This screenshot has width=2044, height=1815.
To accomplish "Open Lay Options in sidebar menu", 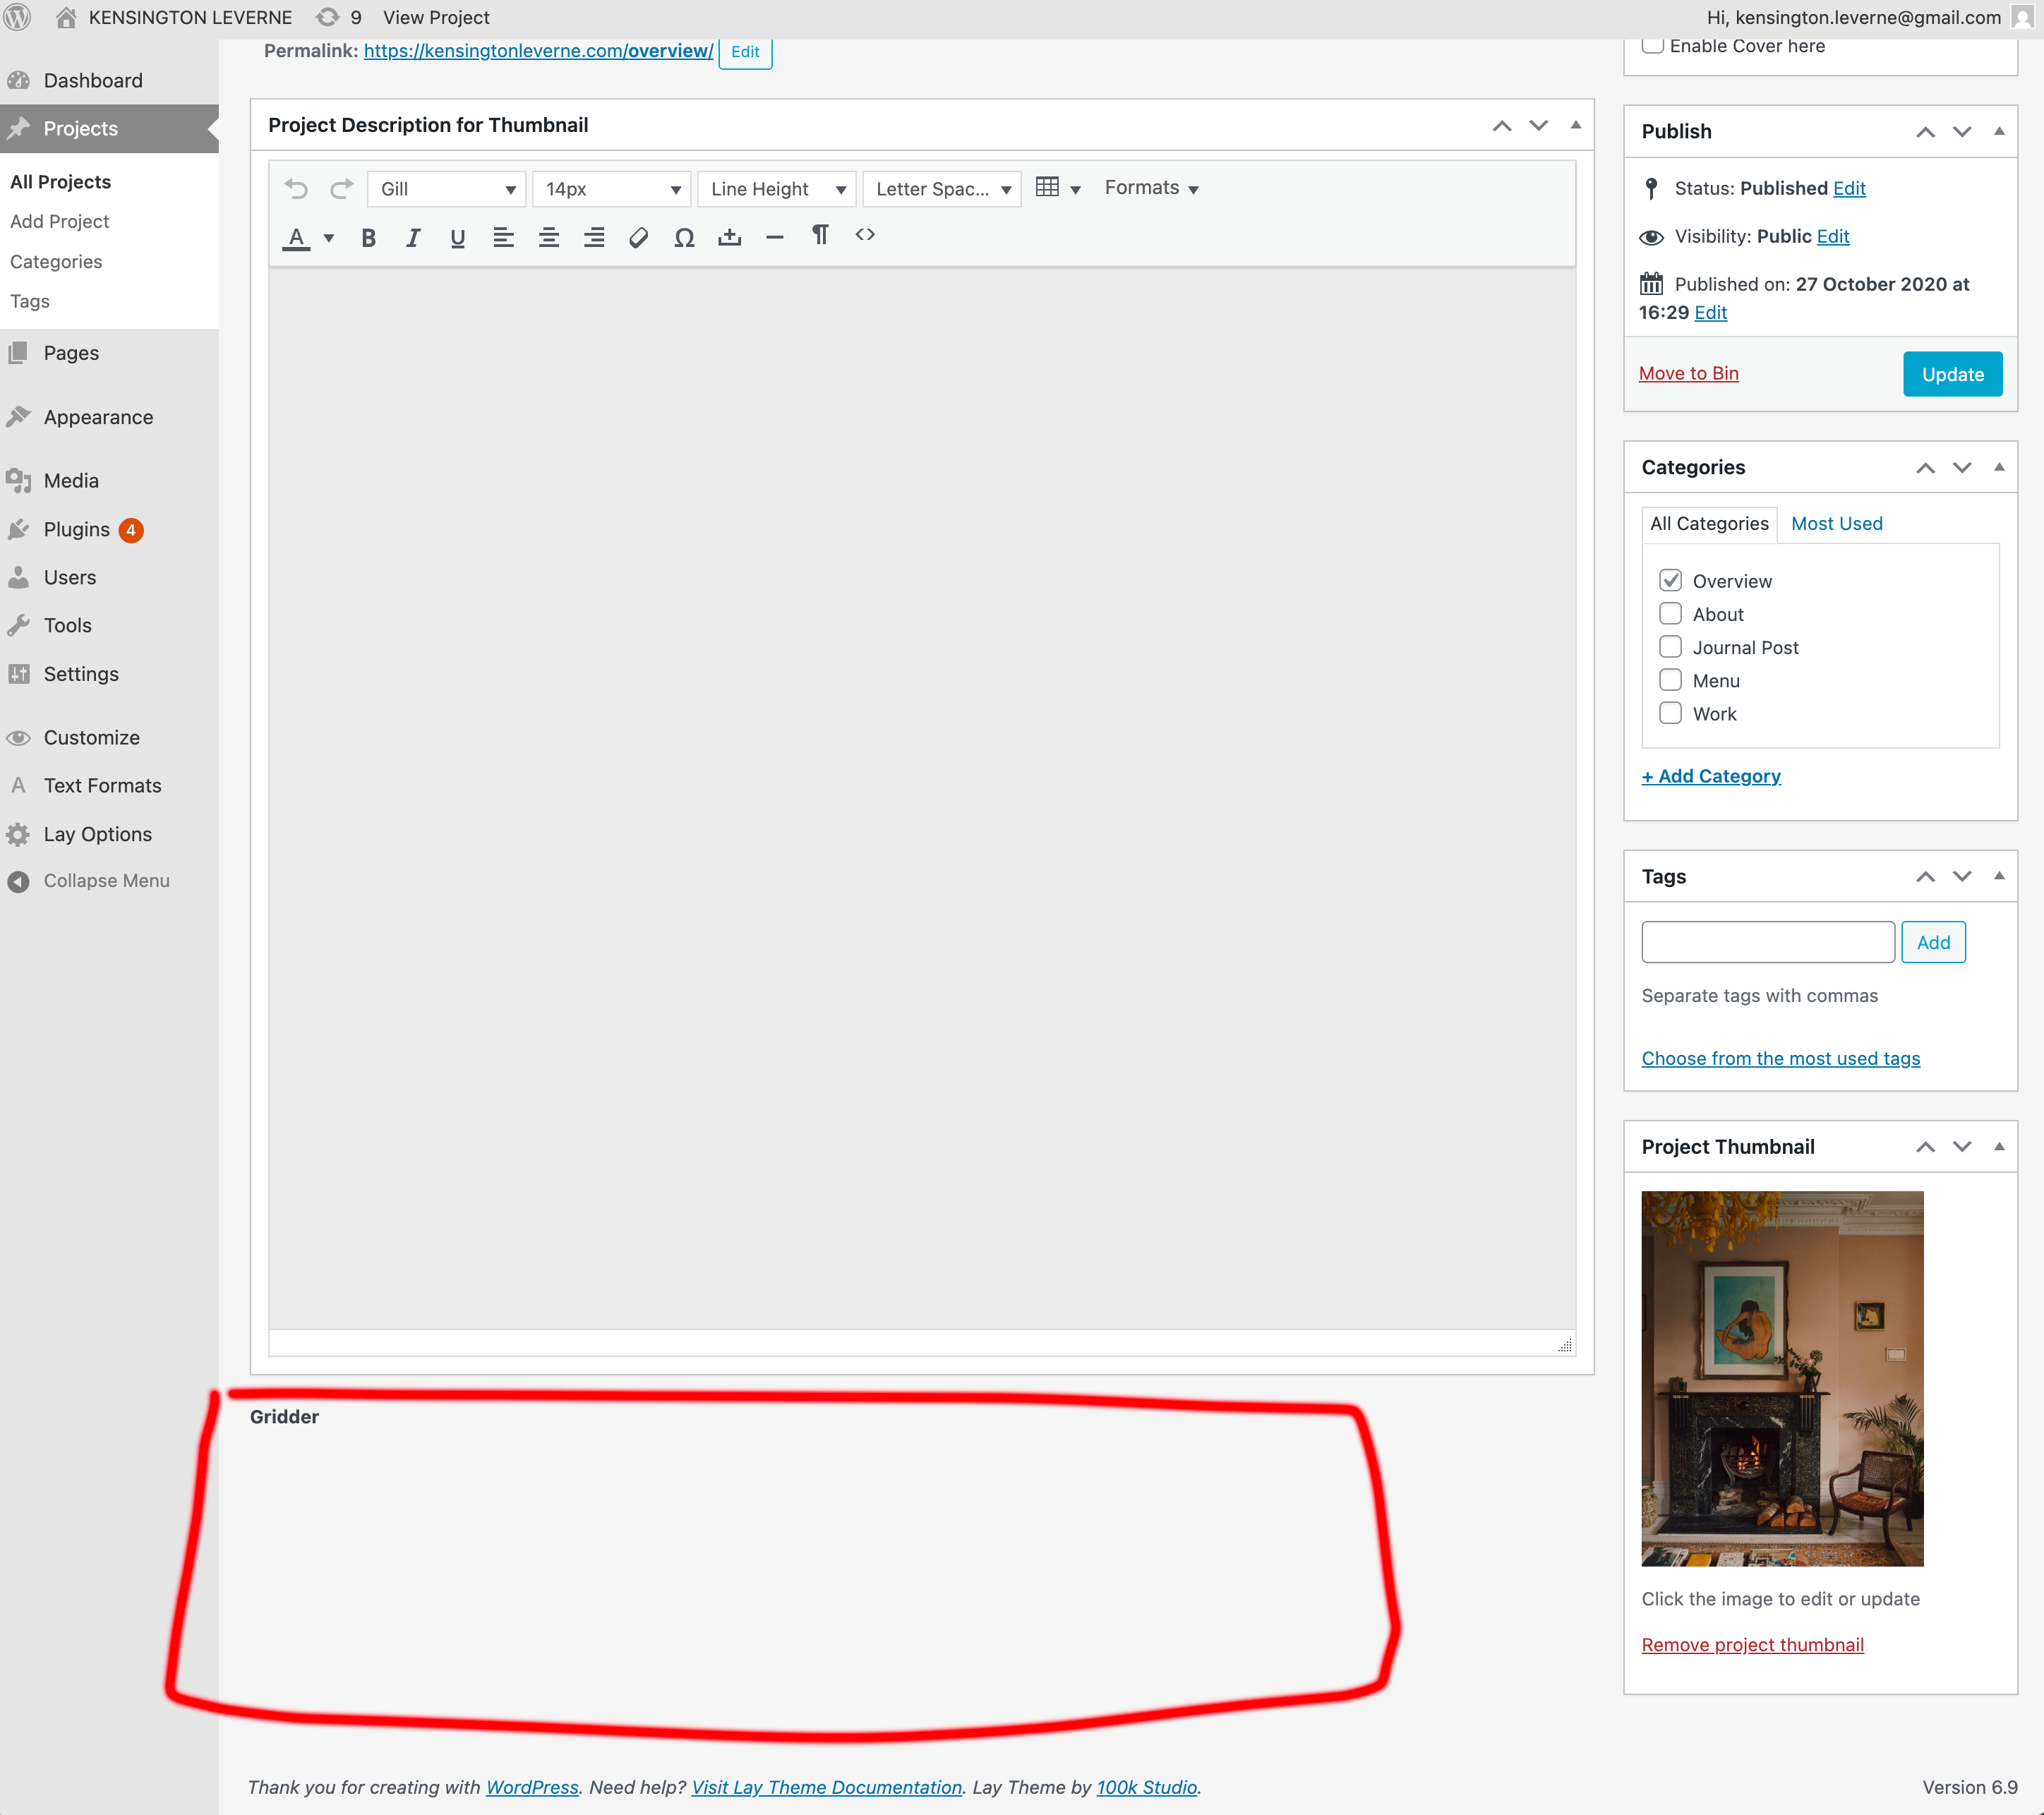I will click(97, 834).
